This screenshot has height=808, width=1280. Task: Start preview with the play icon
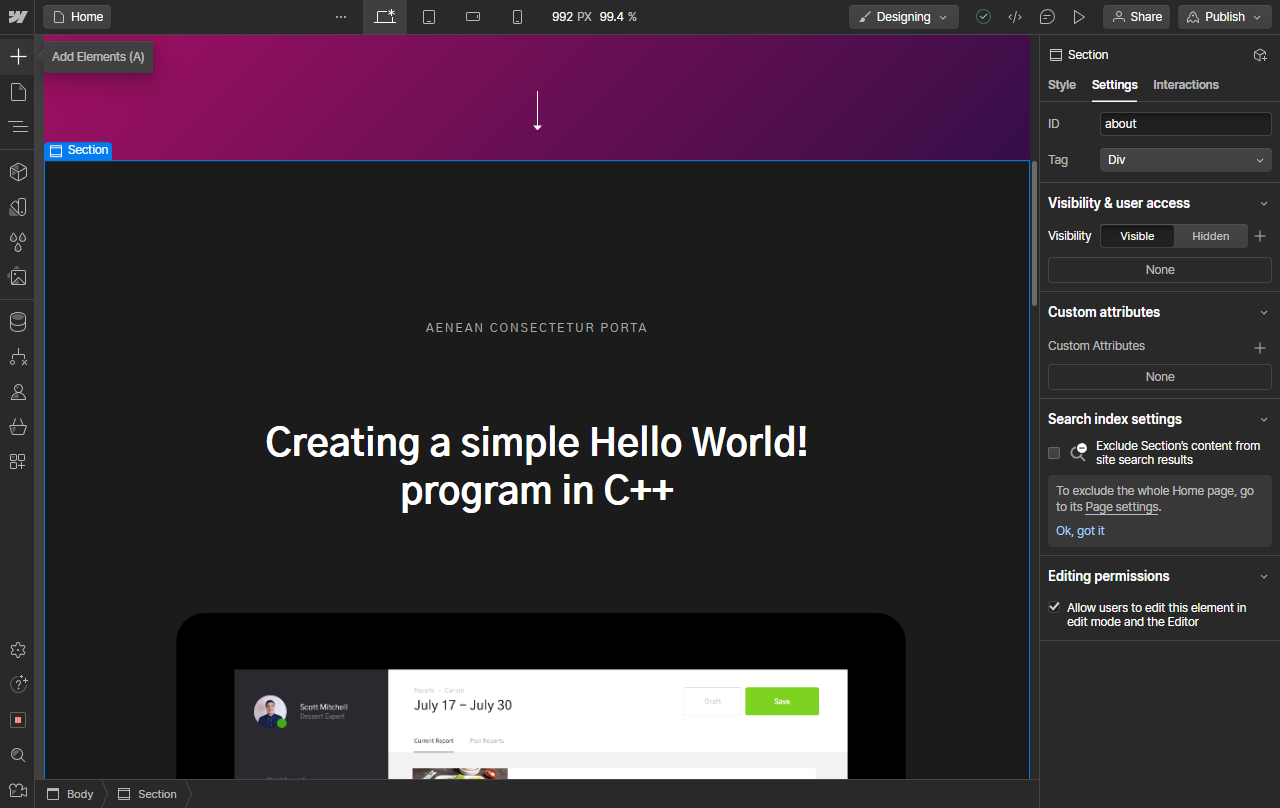click(1079, 17)
